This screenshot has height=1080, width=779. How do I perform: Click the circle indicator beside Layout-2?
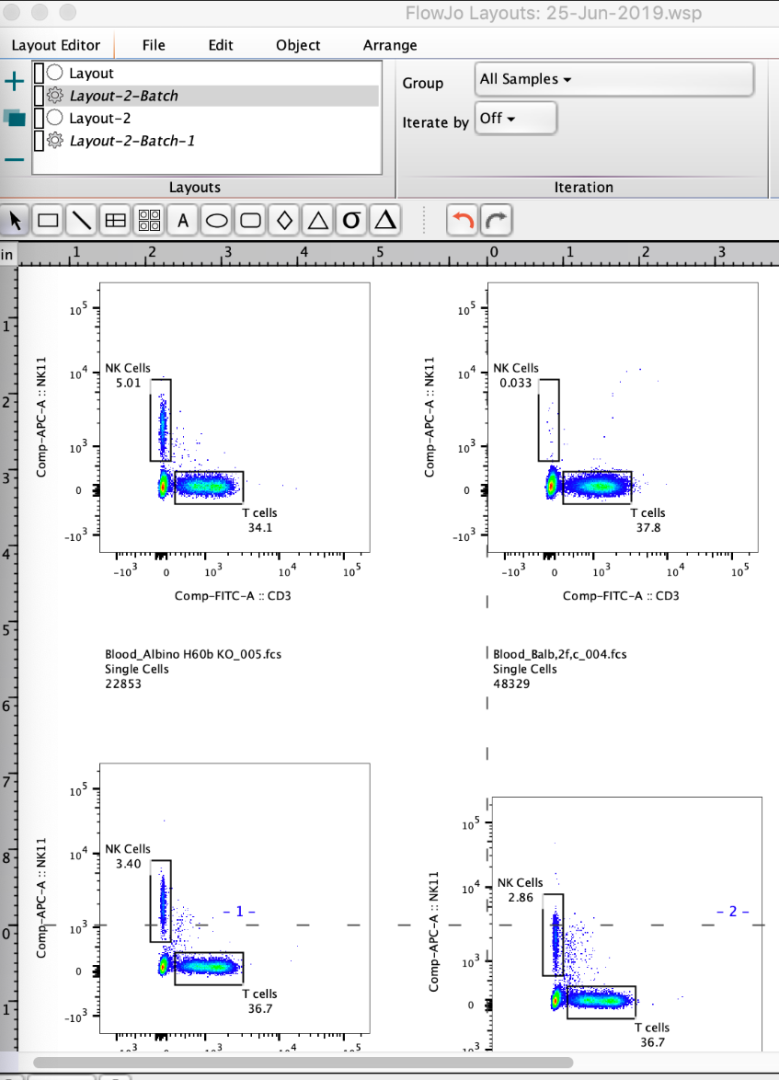(x=55, y=118)
